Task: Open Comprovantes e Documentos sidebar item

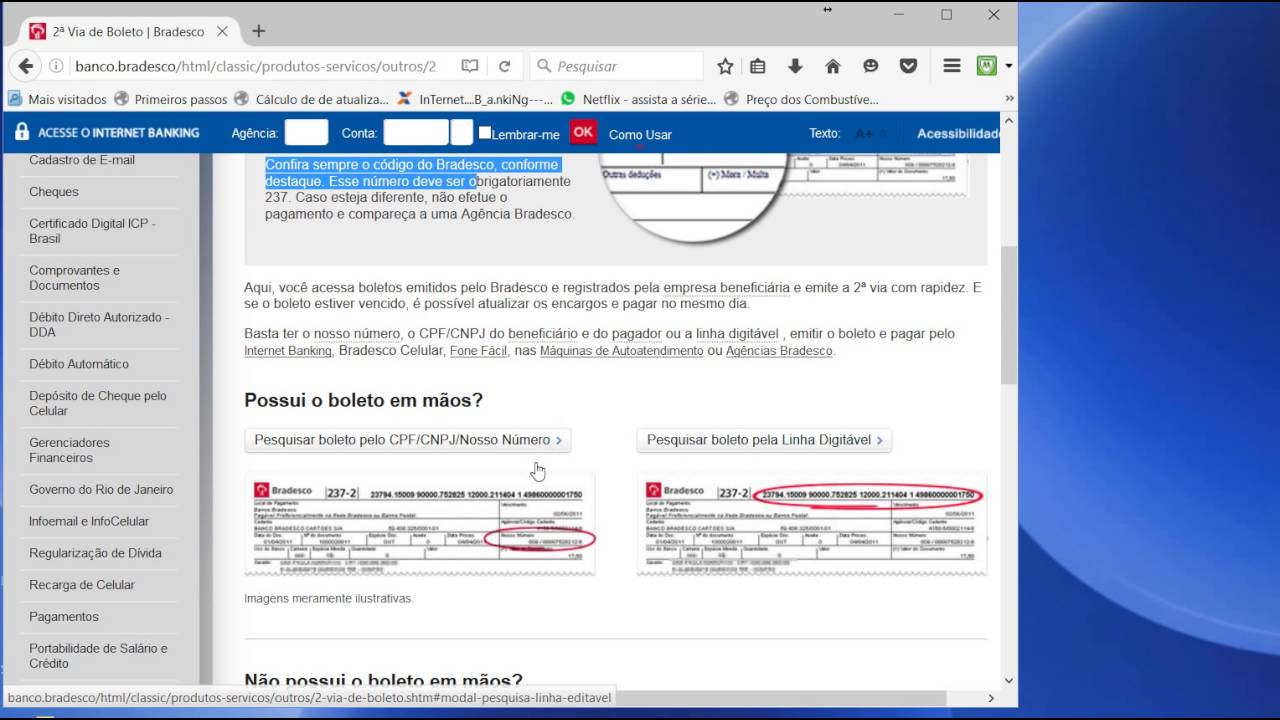Action: 74,278
